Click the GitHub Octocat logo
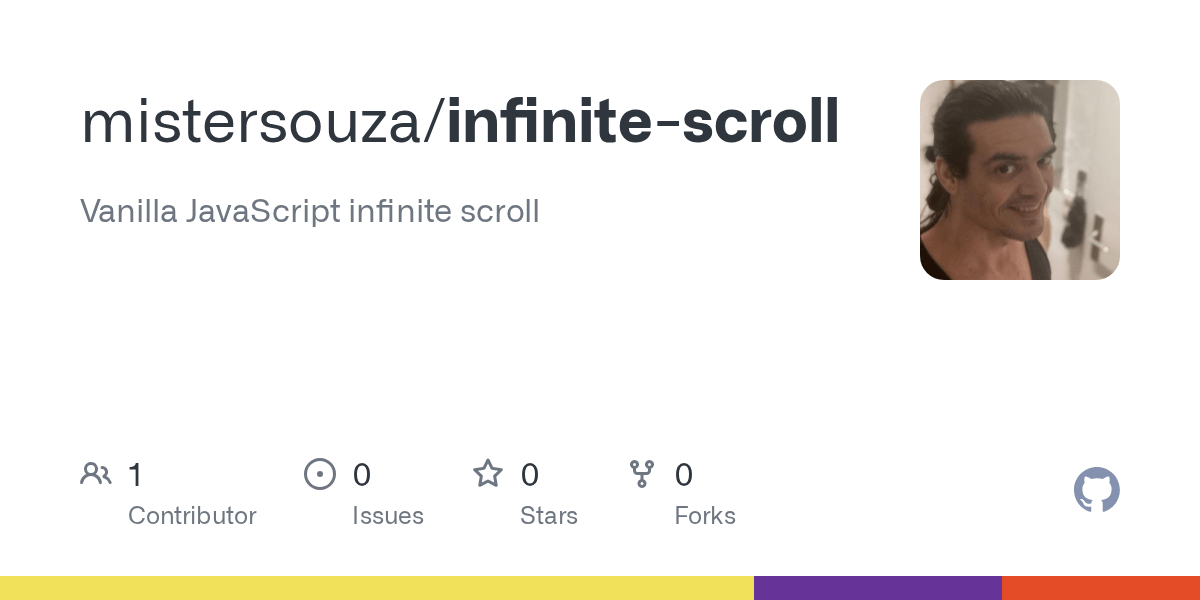 click(x=1096, y=491)
